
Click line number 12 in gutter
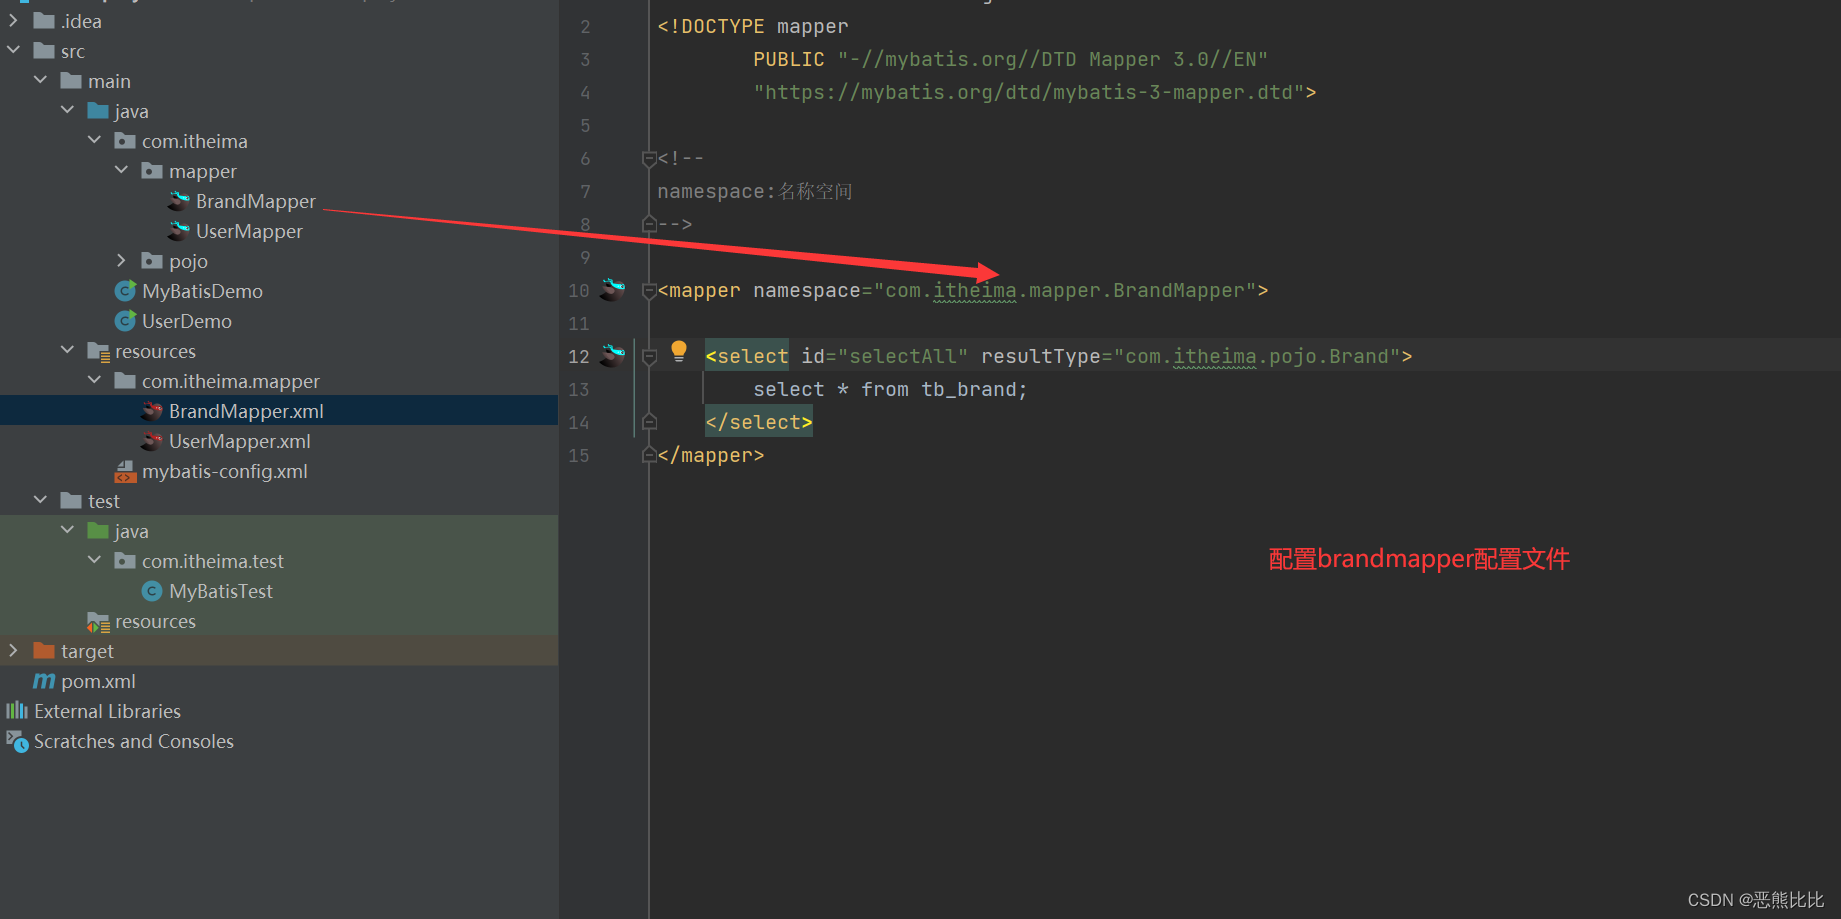click(579, 357)
